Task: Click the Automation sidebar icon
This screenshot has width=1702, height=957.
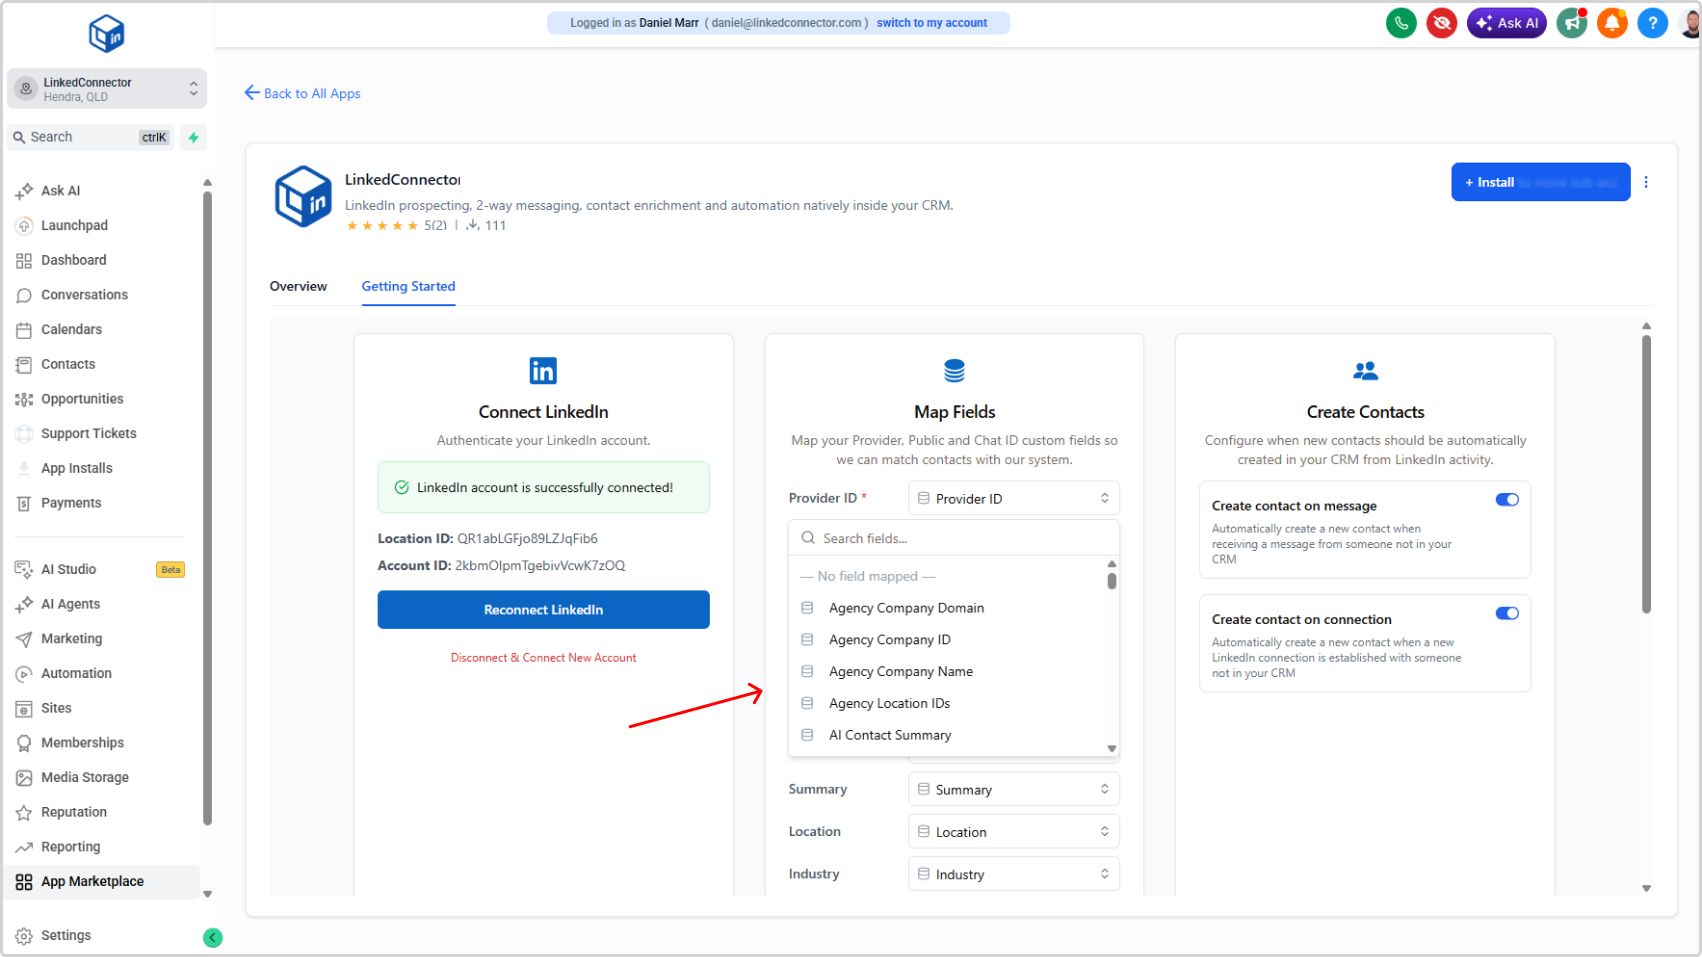Action: [24, 674]
